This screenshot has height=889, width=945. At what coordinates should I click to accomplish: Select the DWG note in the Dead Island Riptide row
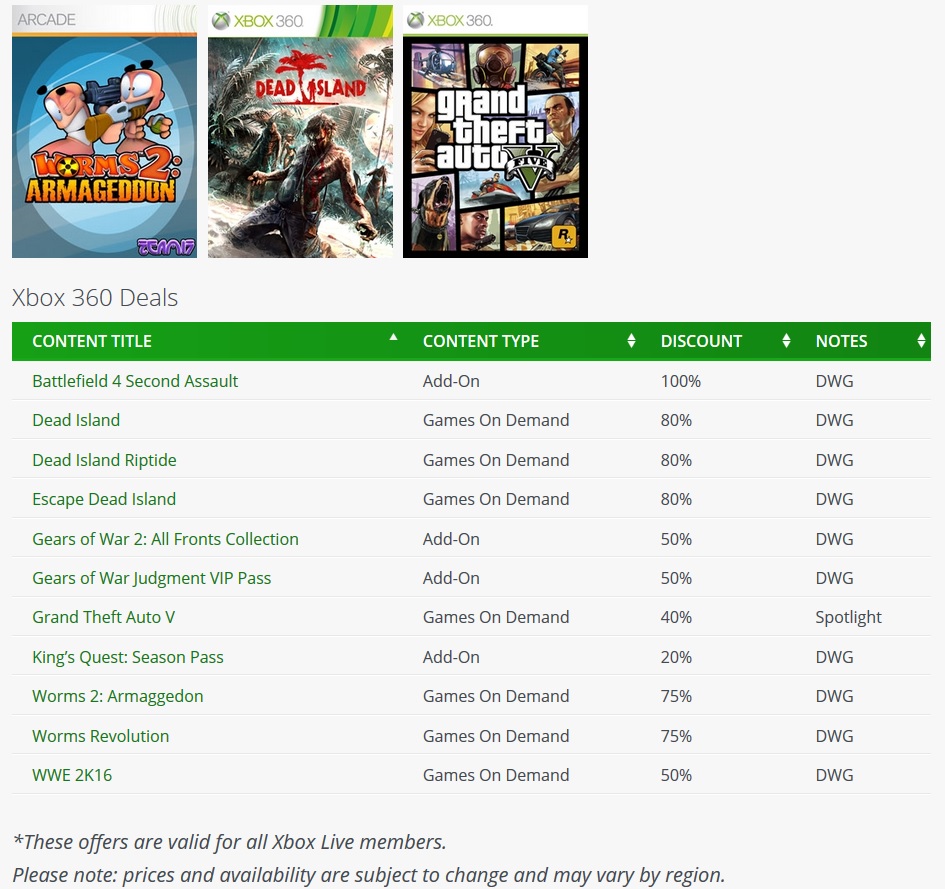click(x=834, y=460)
